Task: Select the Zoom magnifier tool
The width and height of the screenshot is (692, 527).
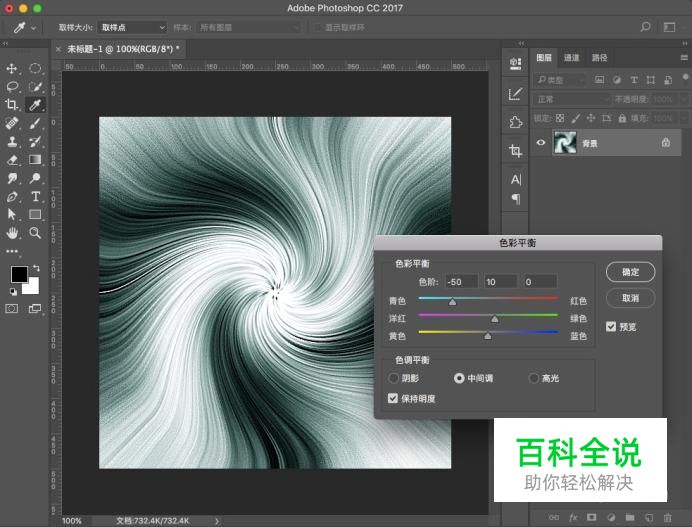Action: click(x=35, y=232)
